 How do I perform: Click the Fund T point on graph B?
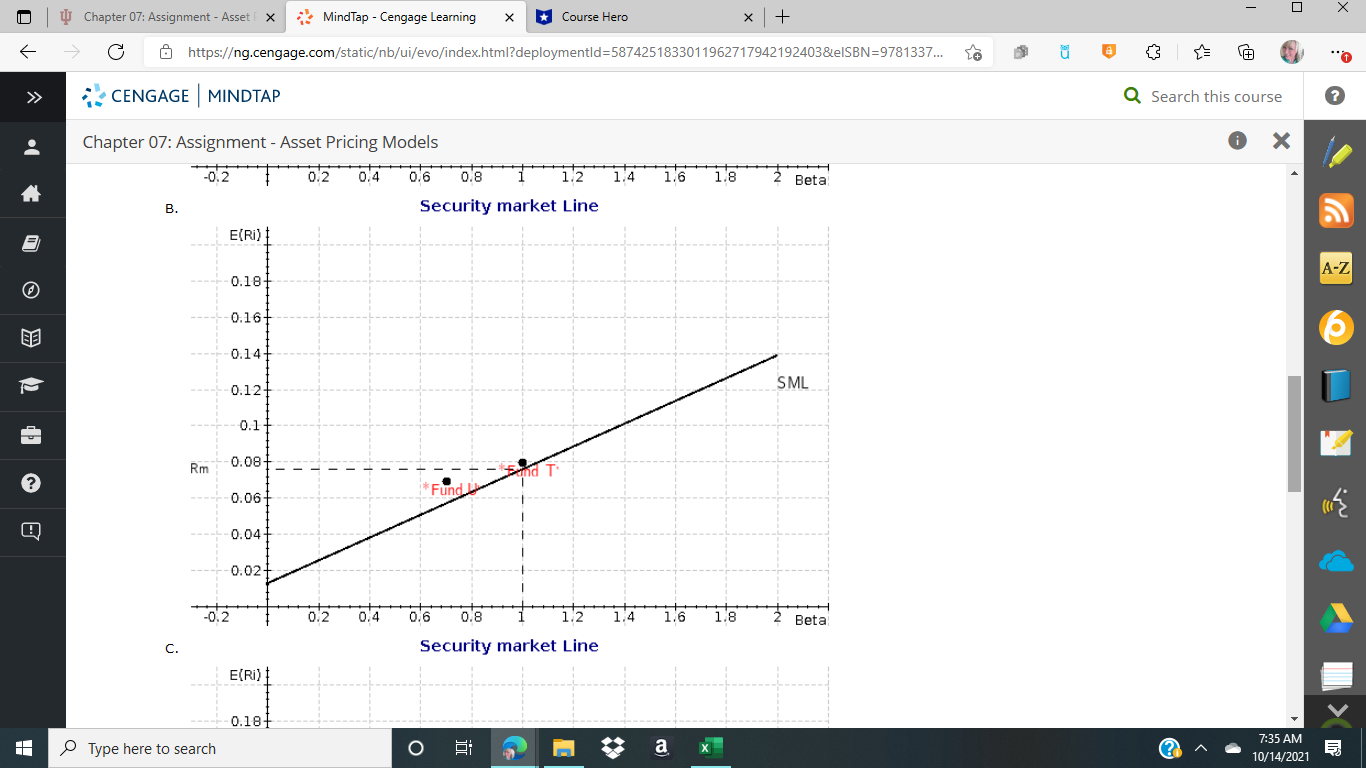pyautogui.click(x=522, y=463)
